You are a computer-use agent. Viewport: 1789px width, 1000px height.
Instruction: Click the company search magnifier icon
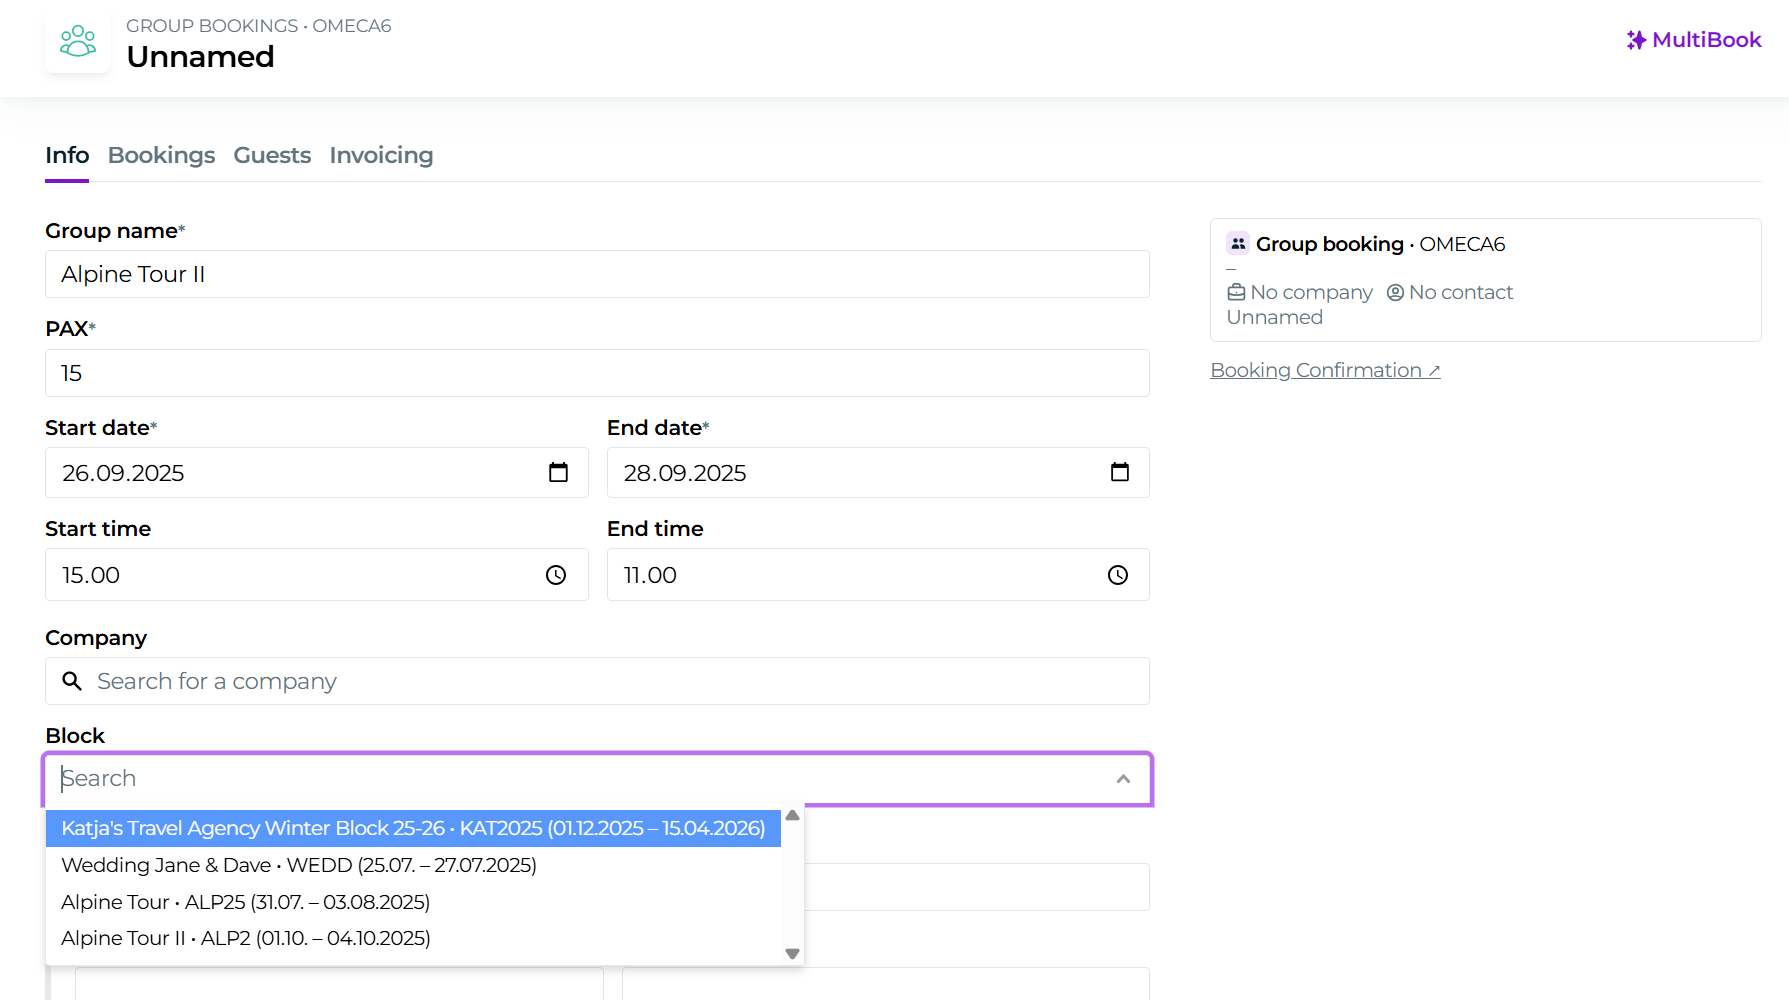[x=72, y=681]
